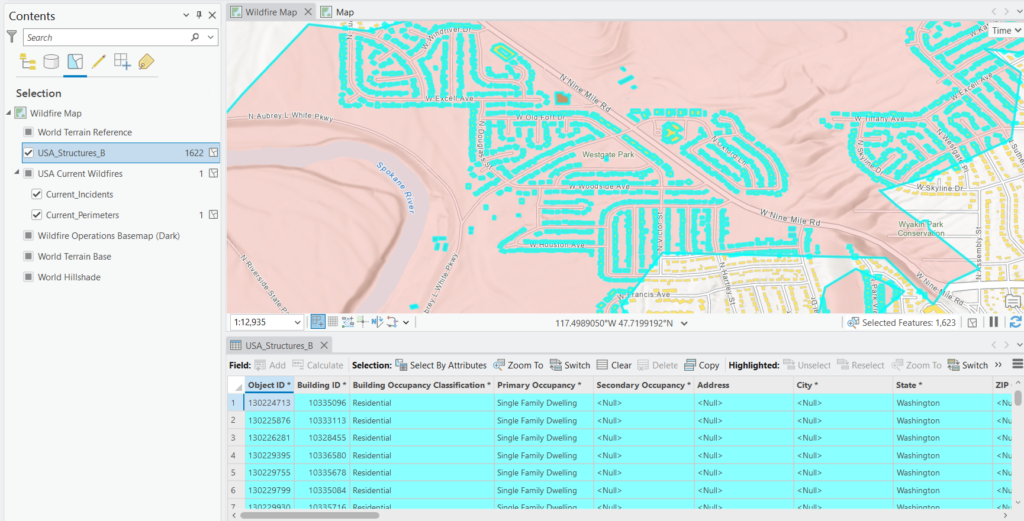Image resolution: width=1024 pixels, height=521 pixels.
Task: Toggle World Terrain Base checkbox
Action: point(28,257)
